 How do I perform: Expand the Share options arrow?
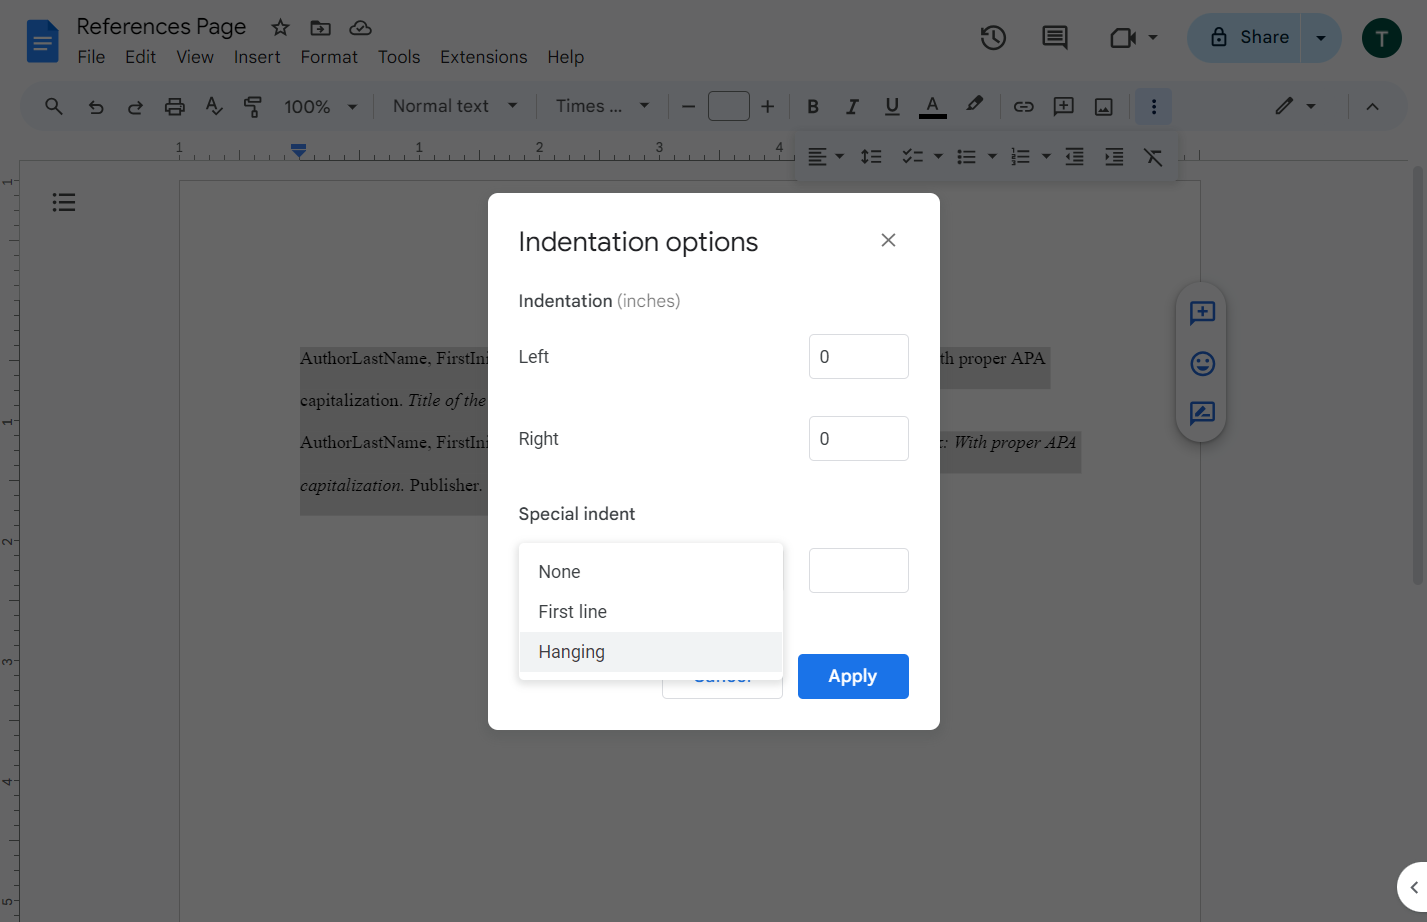click(1321, 38)
